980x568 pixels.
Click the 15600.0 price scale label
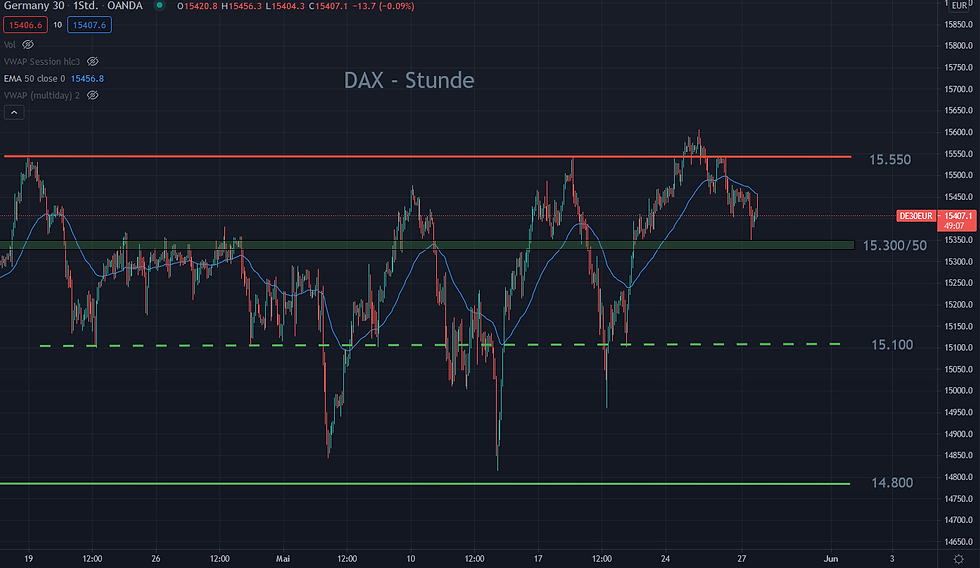[x=958, y=132]
